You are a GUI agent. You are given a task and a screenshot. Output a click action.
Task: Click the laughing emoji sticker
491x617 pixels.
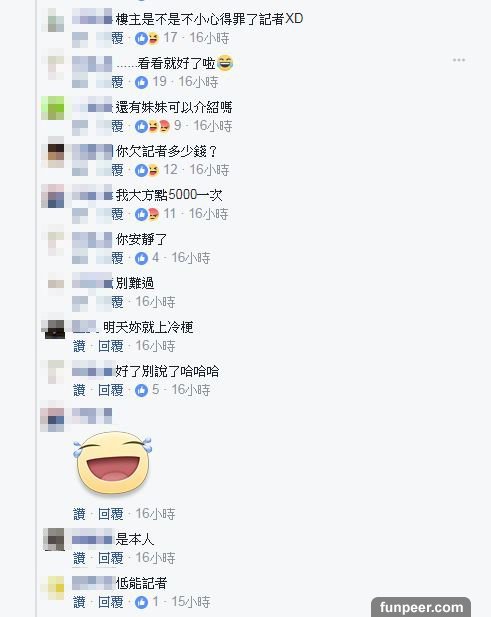(x=113, y=462)
